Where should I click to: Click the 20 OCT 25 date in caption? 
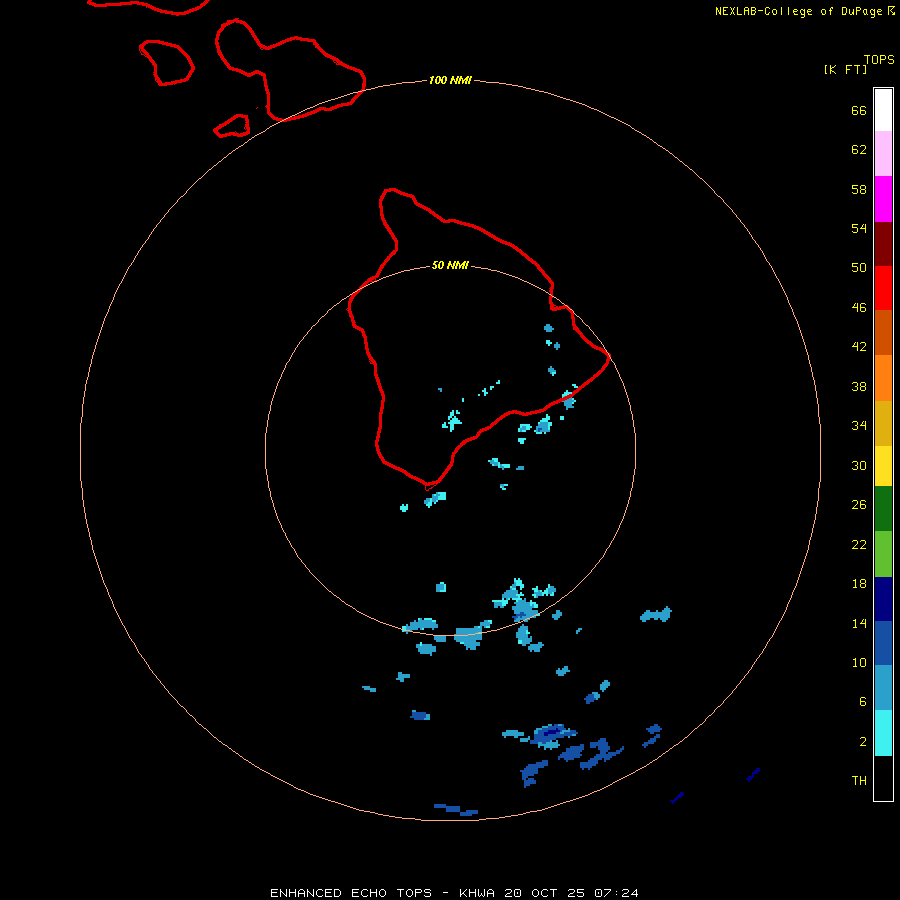[x=545, y=893]
